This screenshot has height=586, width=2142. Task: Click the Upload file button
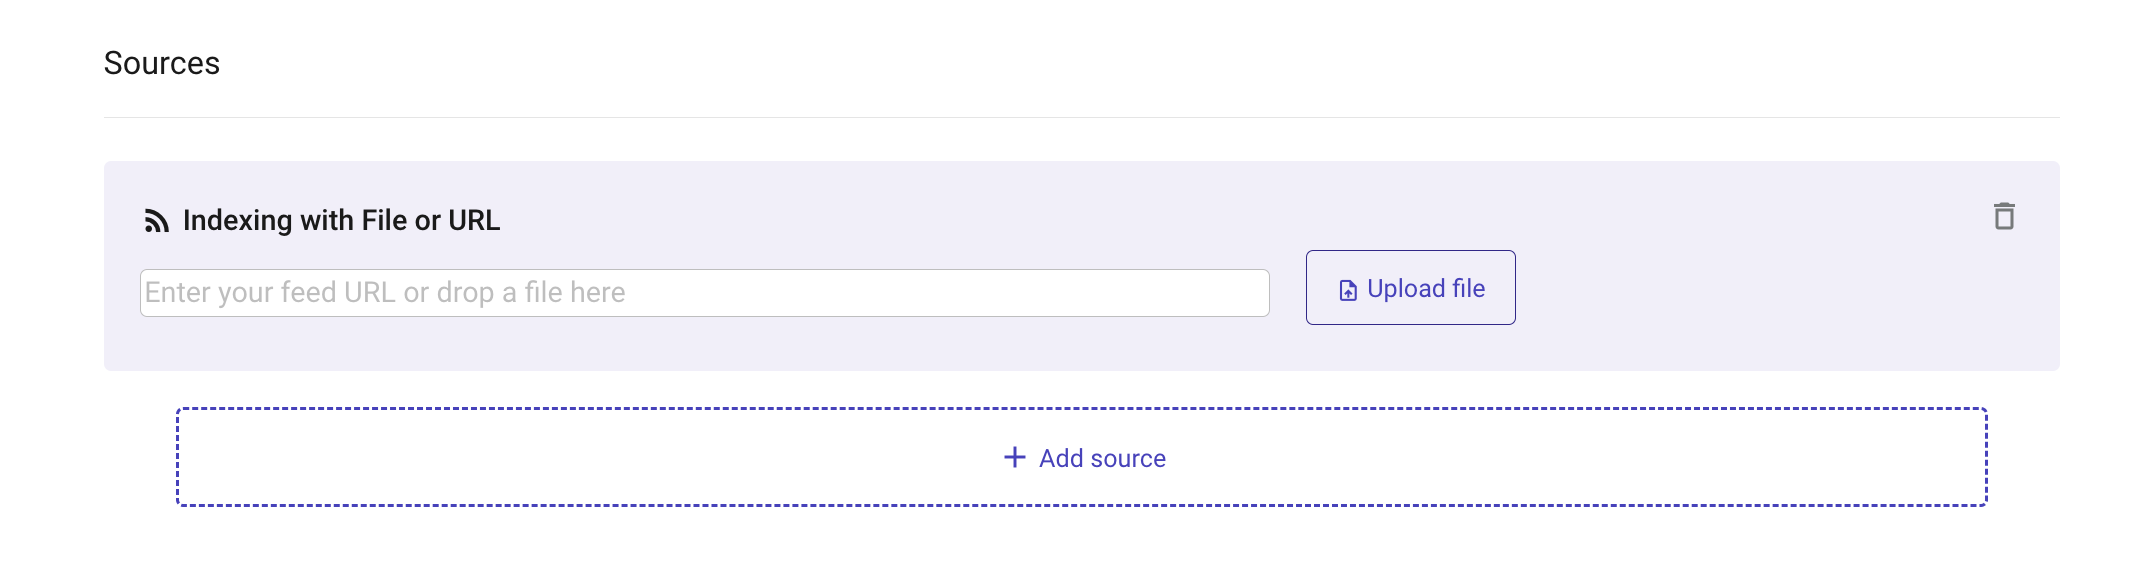click(1410, 287)
